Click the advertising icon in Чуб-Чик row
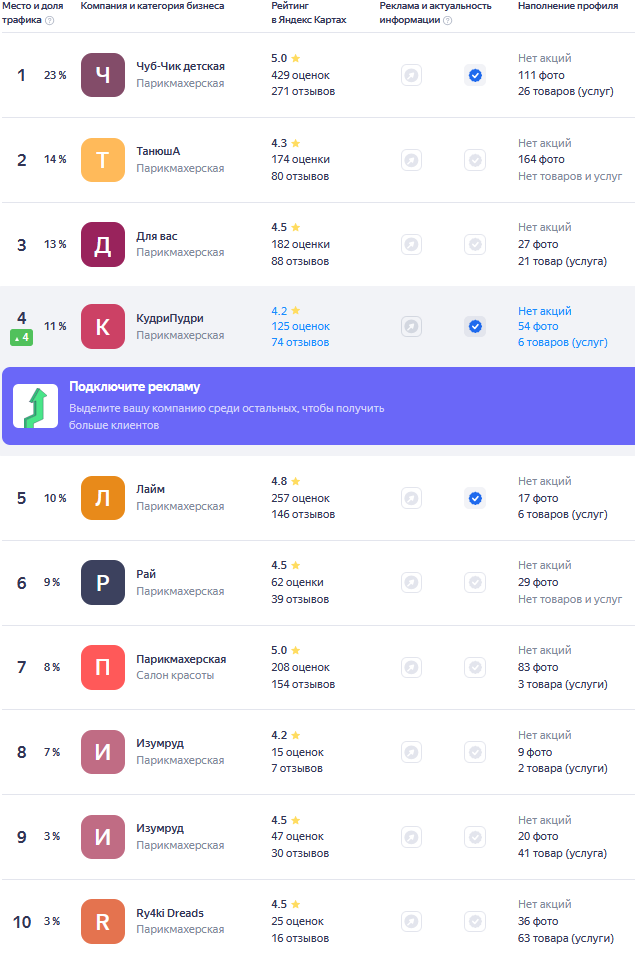The height and width of the screenshot is (955, 635). click(412, 76)
